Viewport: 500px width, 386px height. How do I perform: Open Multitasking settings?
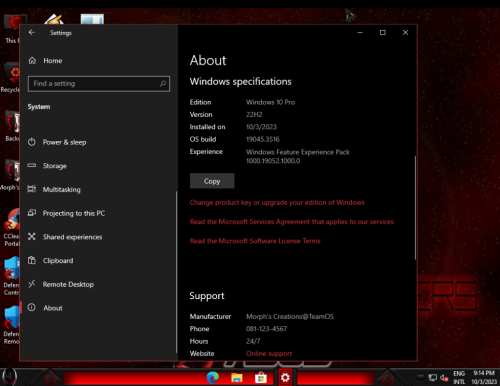98,190
